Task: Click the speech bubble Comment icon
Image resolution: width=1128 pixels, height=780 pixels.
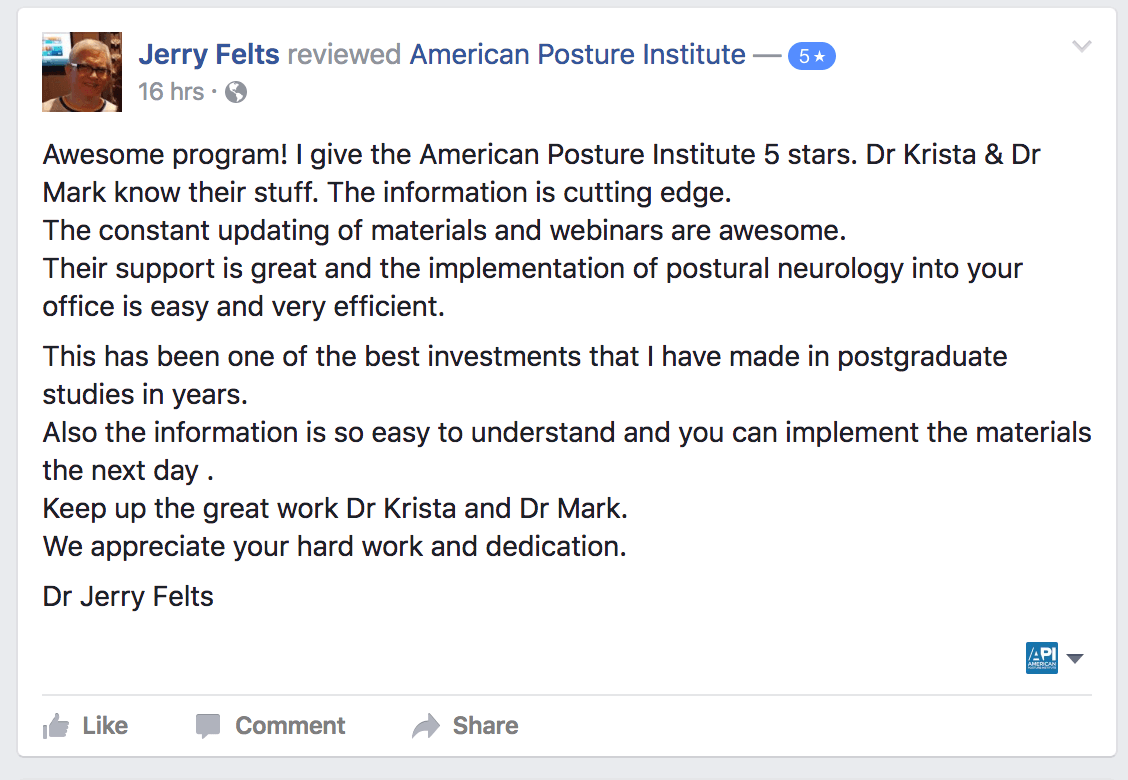Action: [x=208, y=726]
